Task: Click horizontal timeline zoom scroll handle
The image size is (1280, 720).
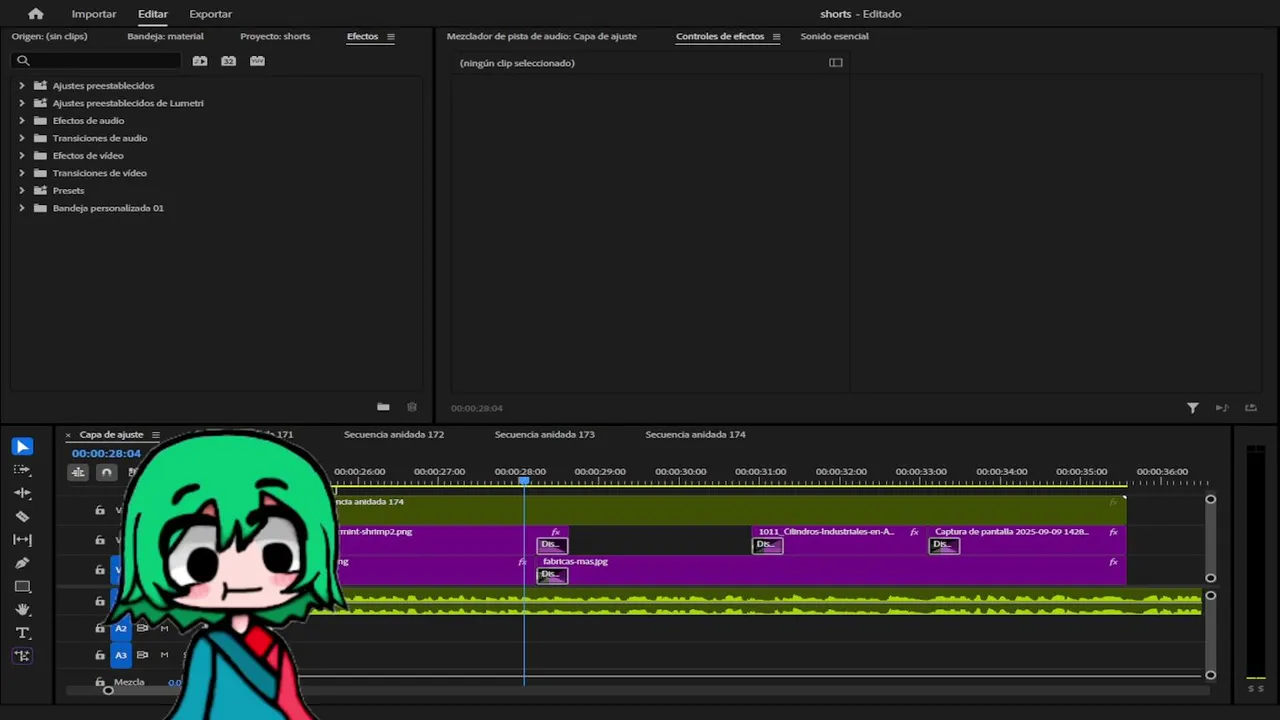Action: tap(108, 690)
